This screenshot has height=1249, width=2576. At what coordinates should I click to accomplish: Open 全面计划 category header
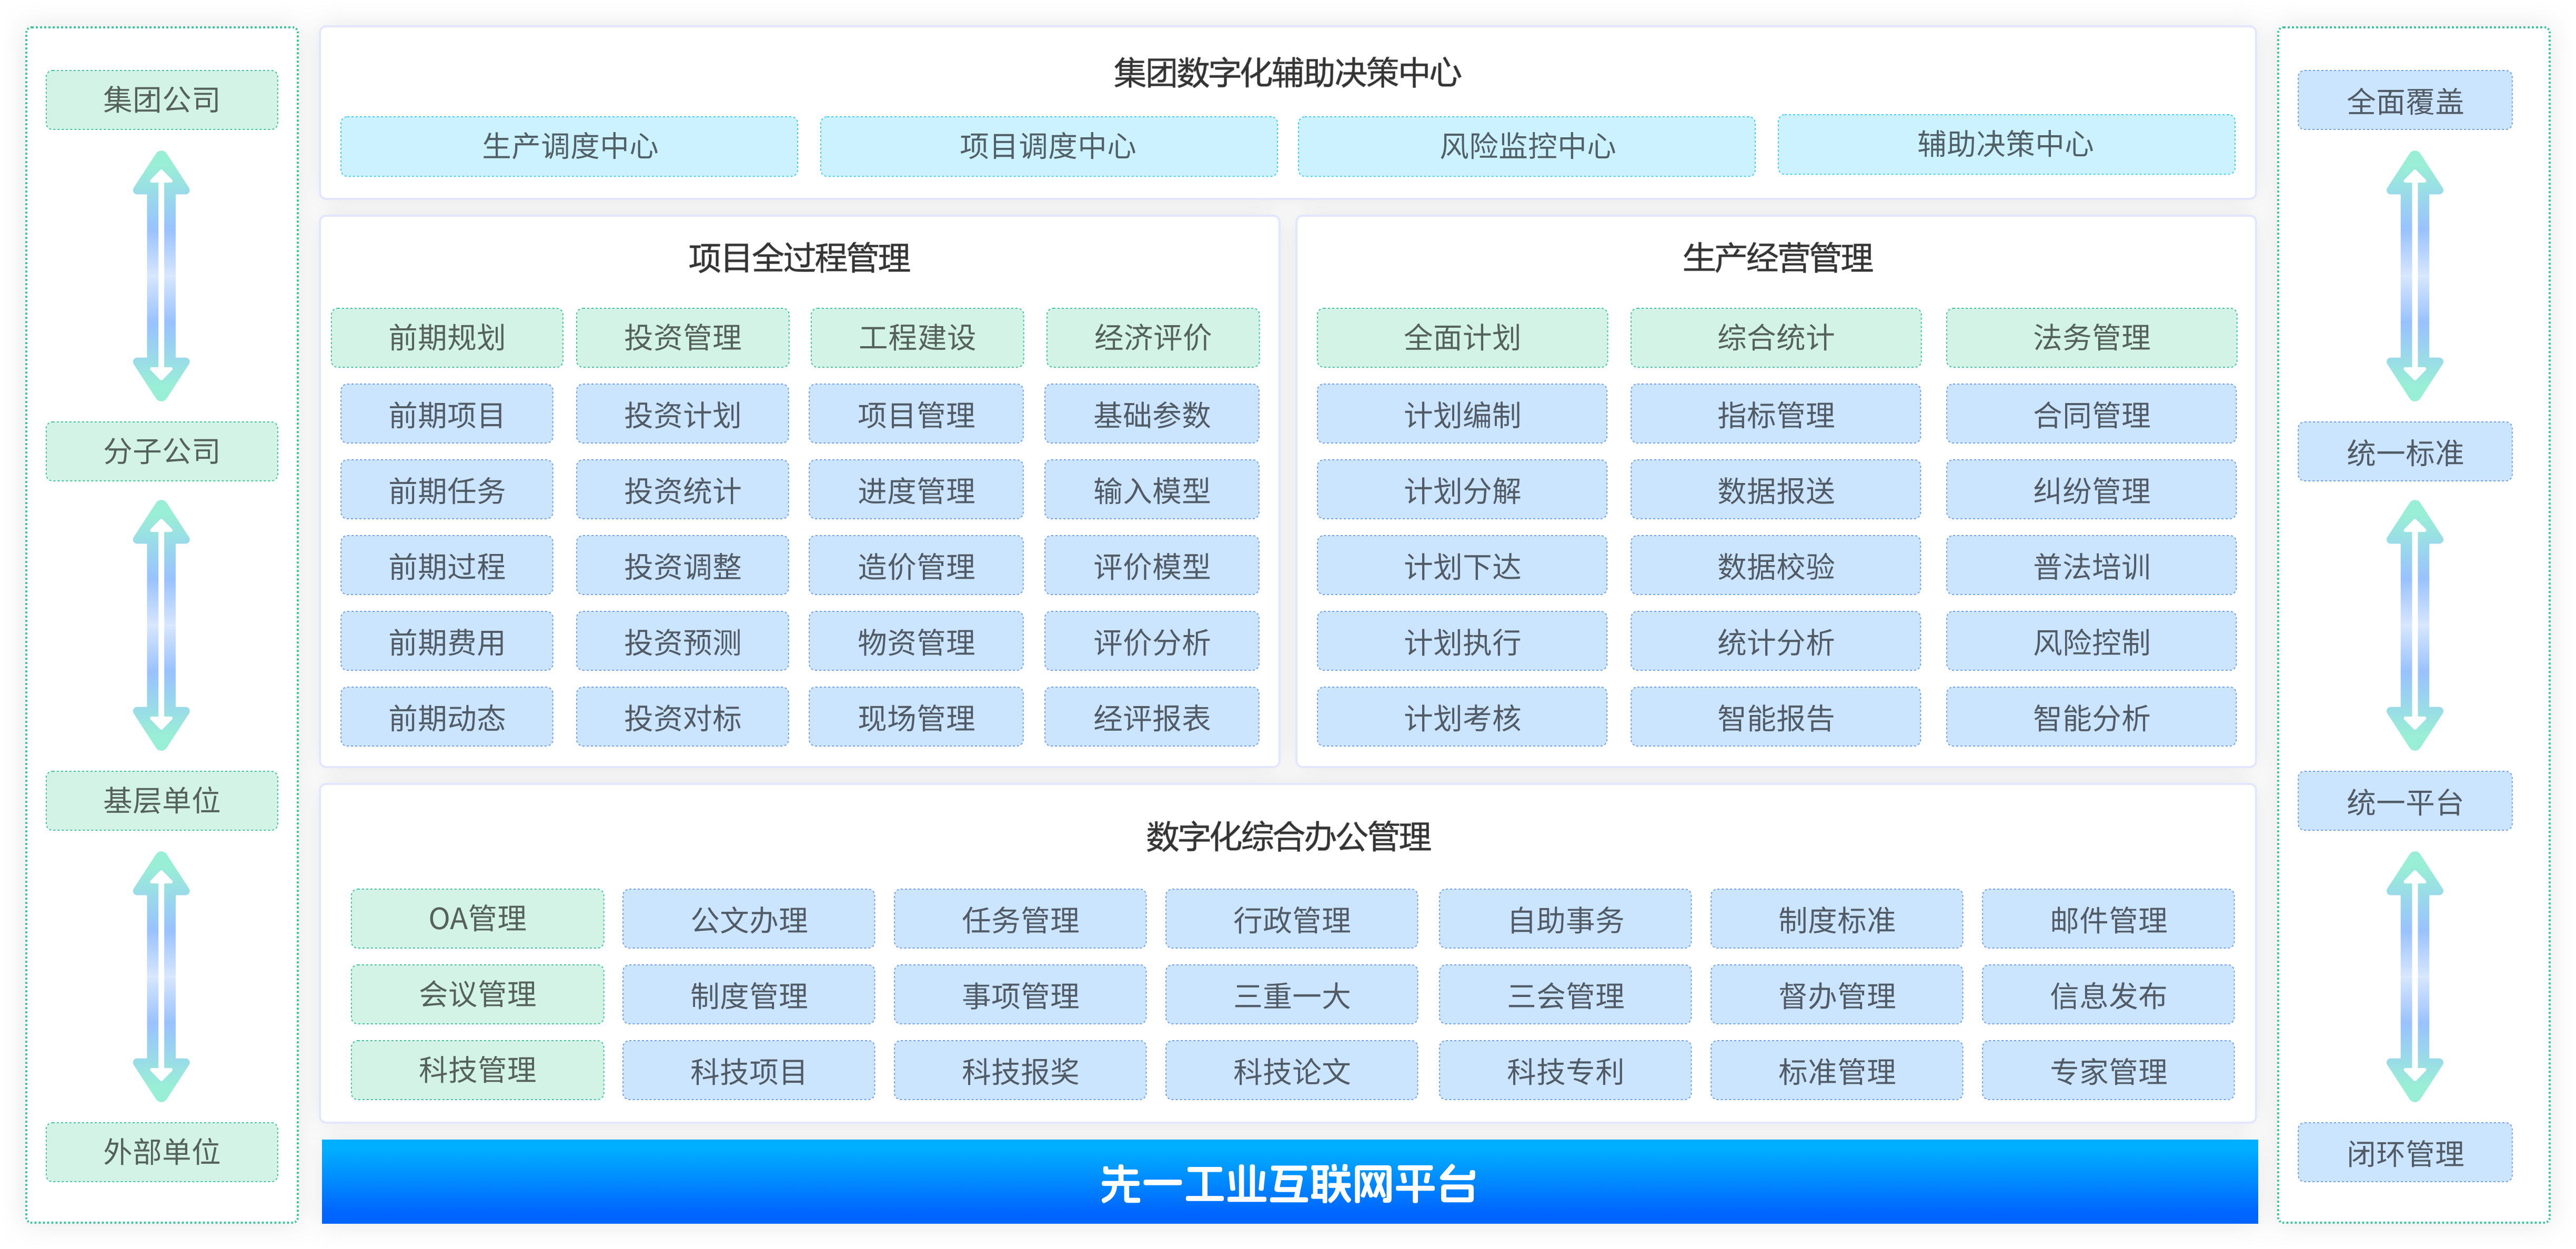1462,338
